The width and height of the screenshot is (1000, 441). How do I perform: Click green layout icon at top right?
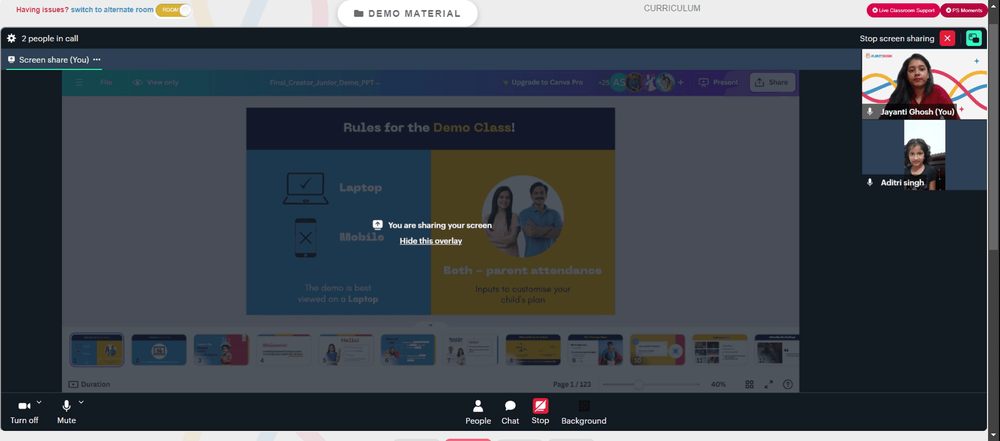(974, 38)
